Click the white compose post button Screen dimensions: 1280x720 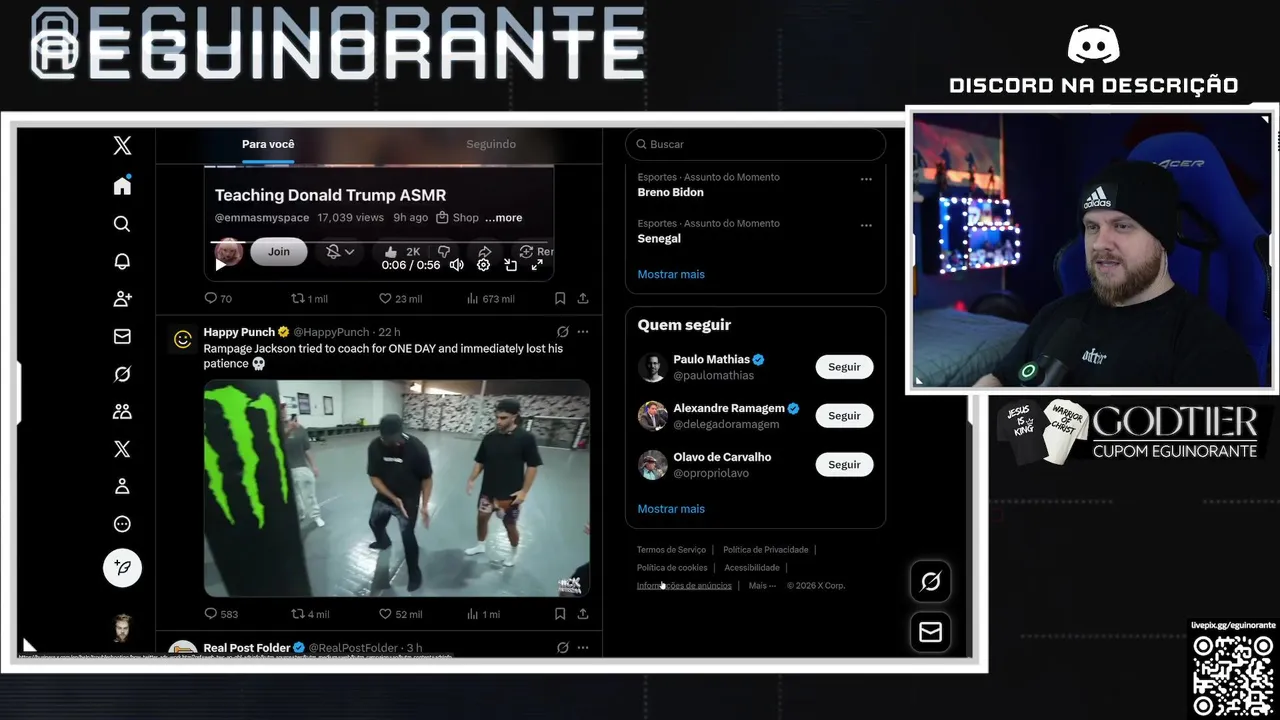(122, 568)
